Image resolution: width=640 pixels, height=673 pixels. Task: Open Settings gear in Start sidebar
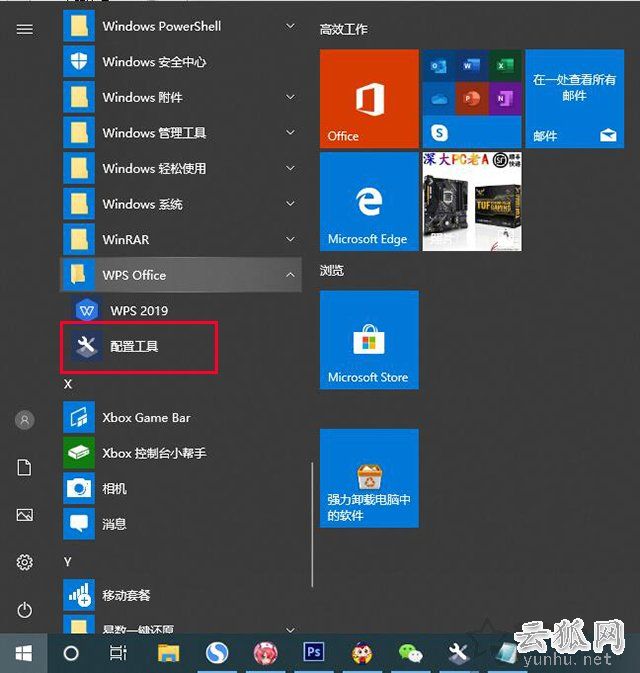tap(24, 562)
